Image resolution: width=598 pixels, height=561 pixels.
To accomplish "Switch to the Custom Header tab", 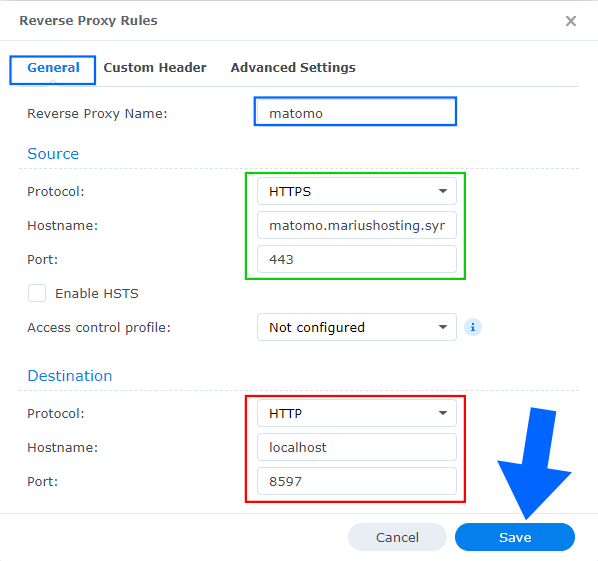I will [155, 68].
